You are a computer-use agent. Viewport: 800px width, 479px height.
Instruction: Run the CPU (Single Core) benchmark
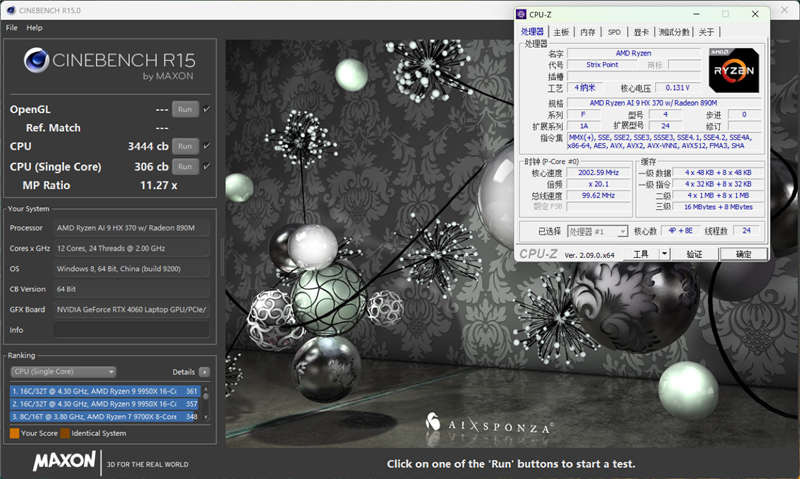click(x=185, y=166)
